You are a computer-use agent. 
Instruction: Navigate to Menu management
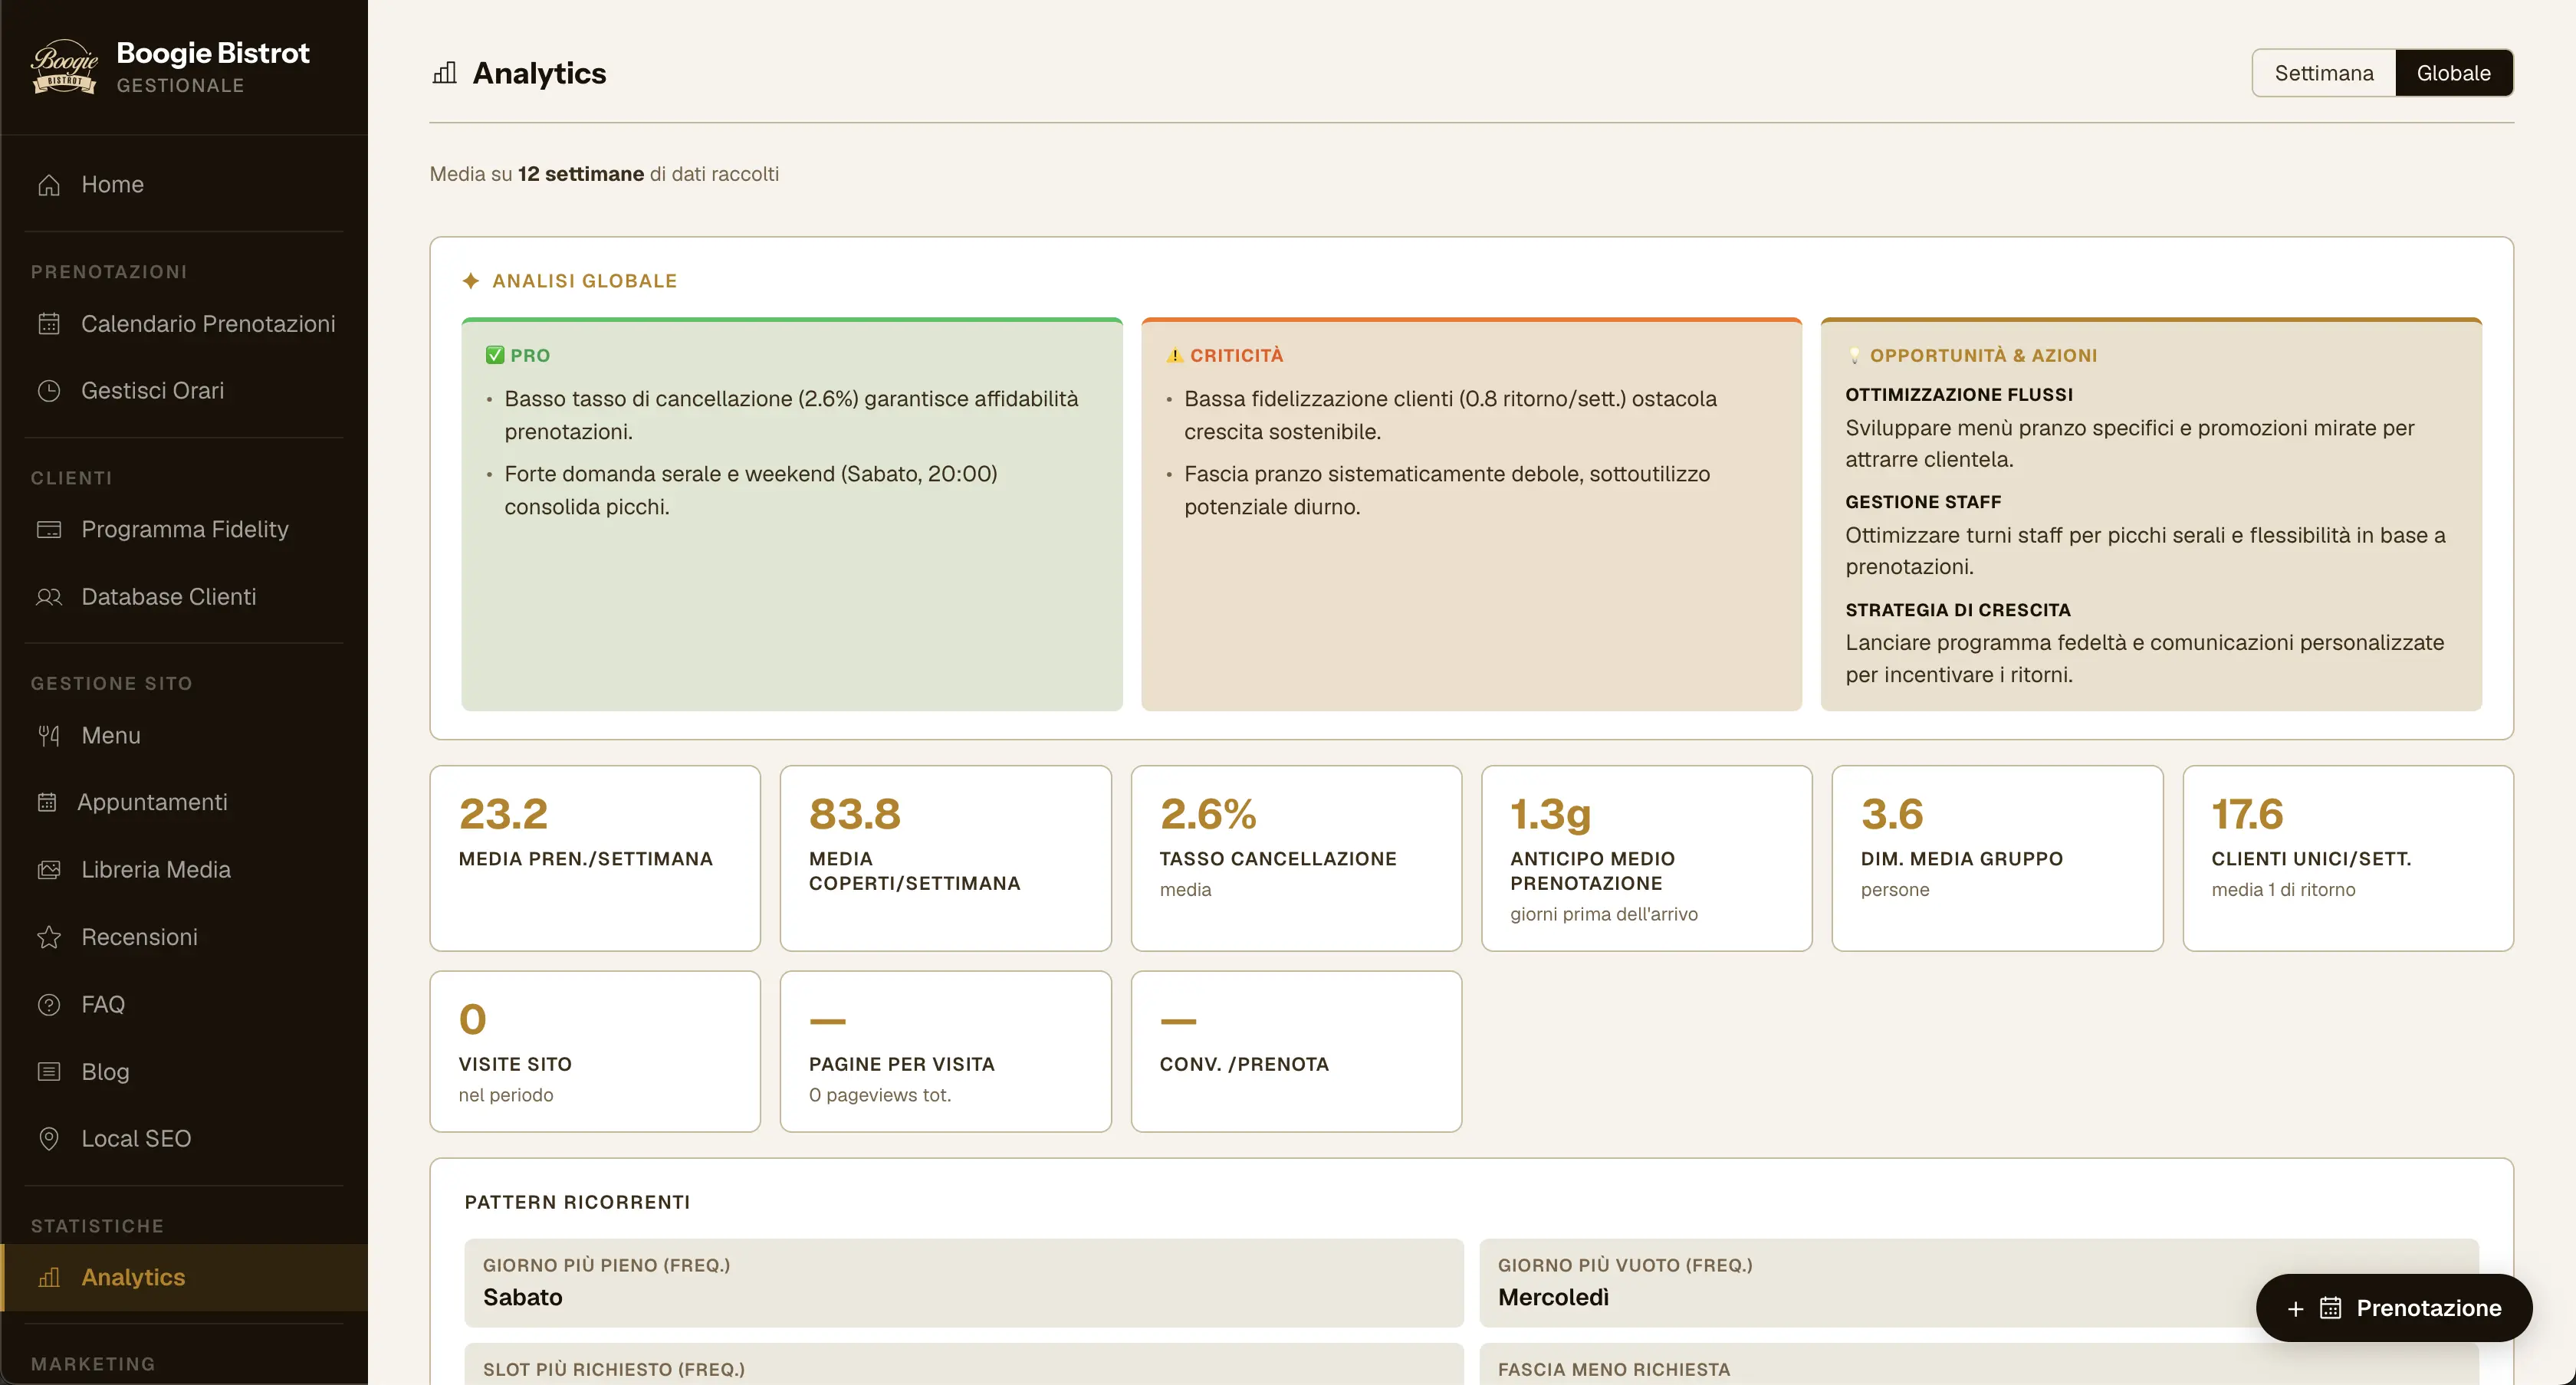[x=184, y=736]
